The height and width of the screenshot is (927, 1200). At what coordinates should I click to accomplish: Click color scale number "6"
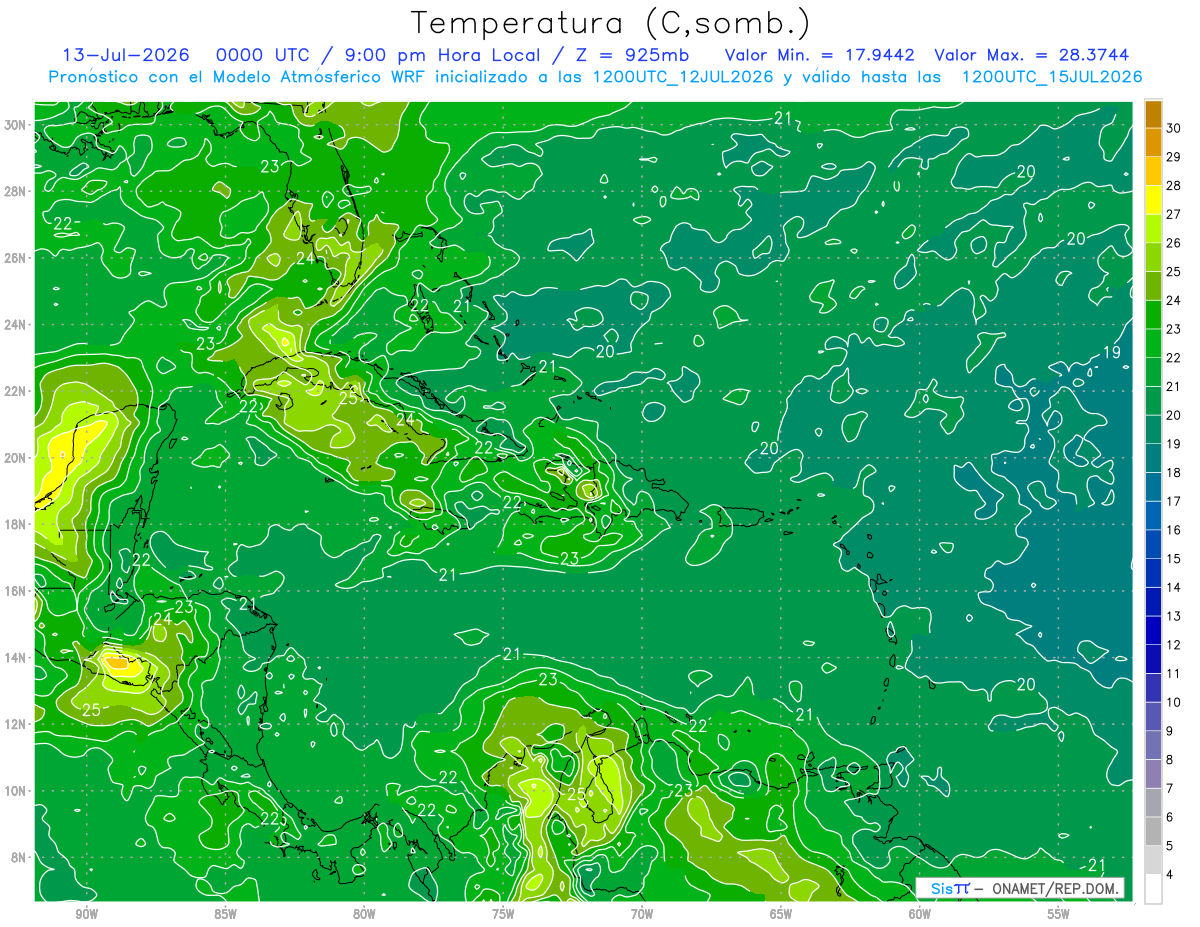click(x=1170, y=817)
